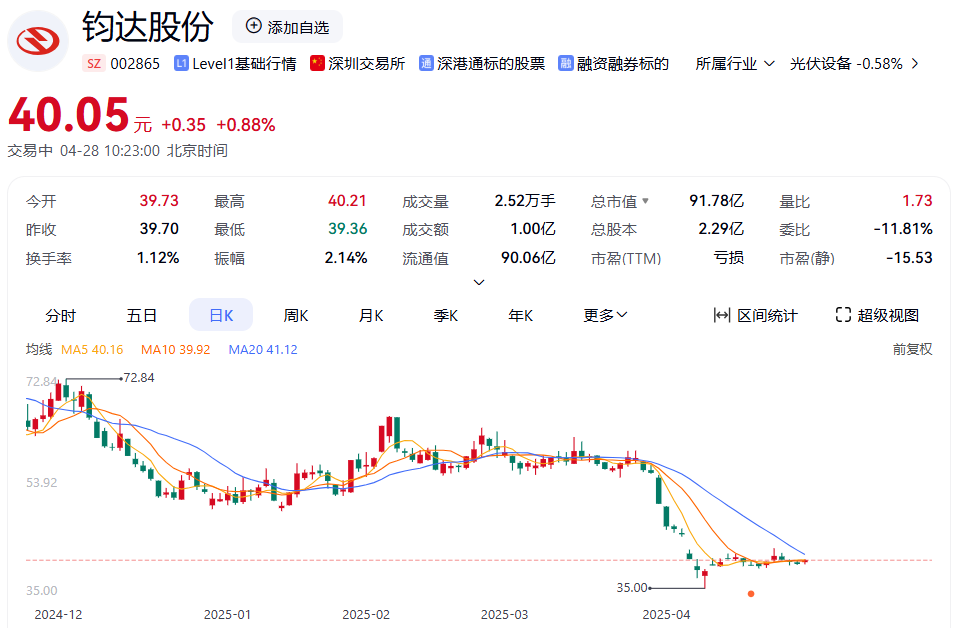Click the 委比 value -11.81%
The height and width of the screenshot is (628, 961).
(x=903, y=229)
